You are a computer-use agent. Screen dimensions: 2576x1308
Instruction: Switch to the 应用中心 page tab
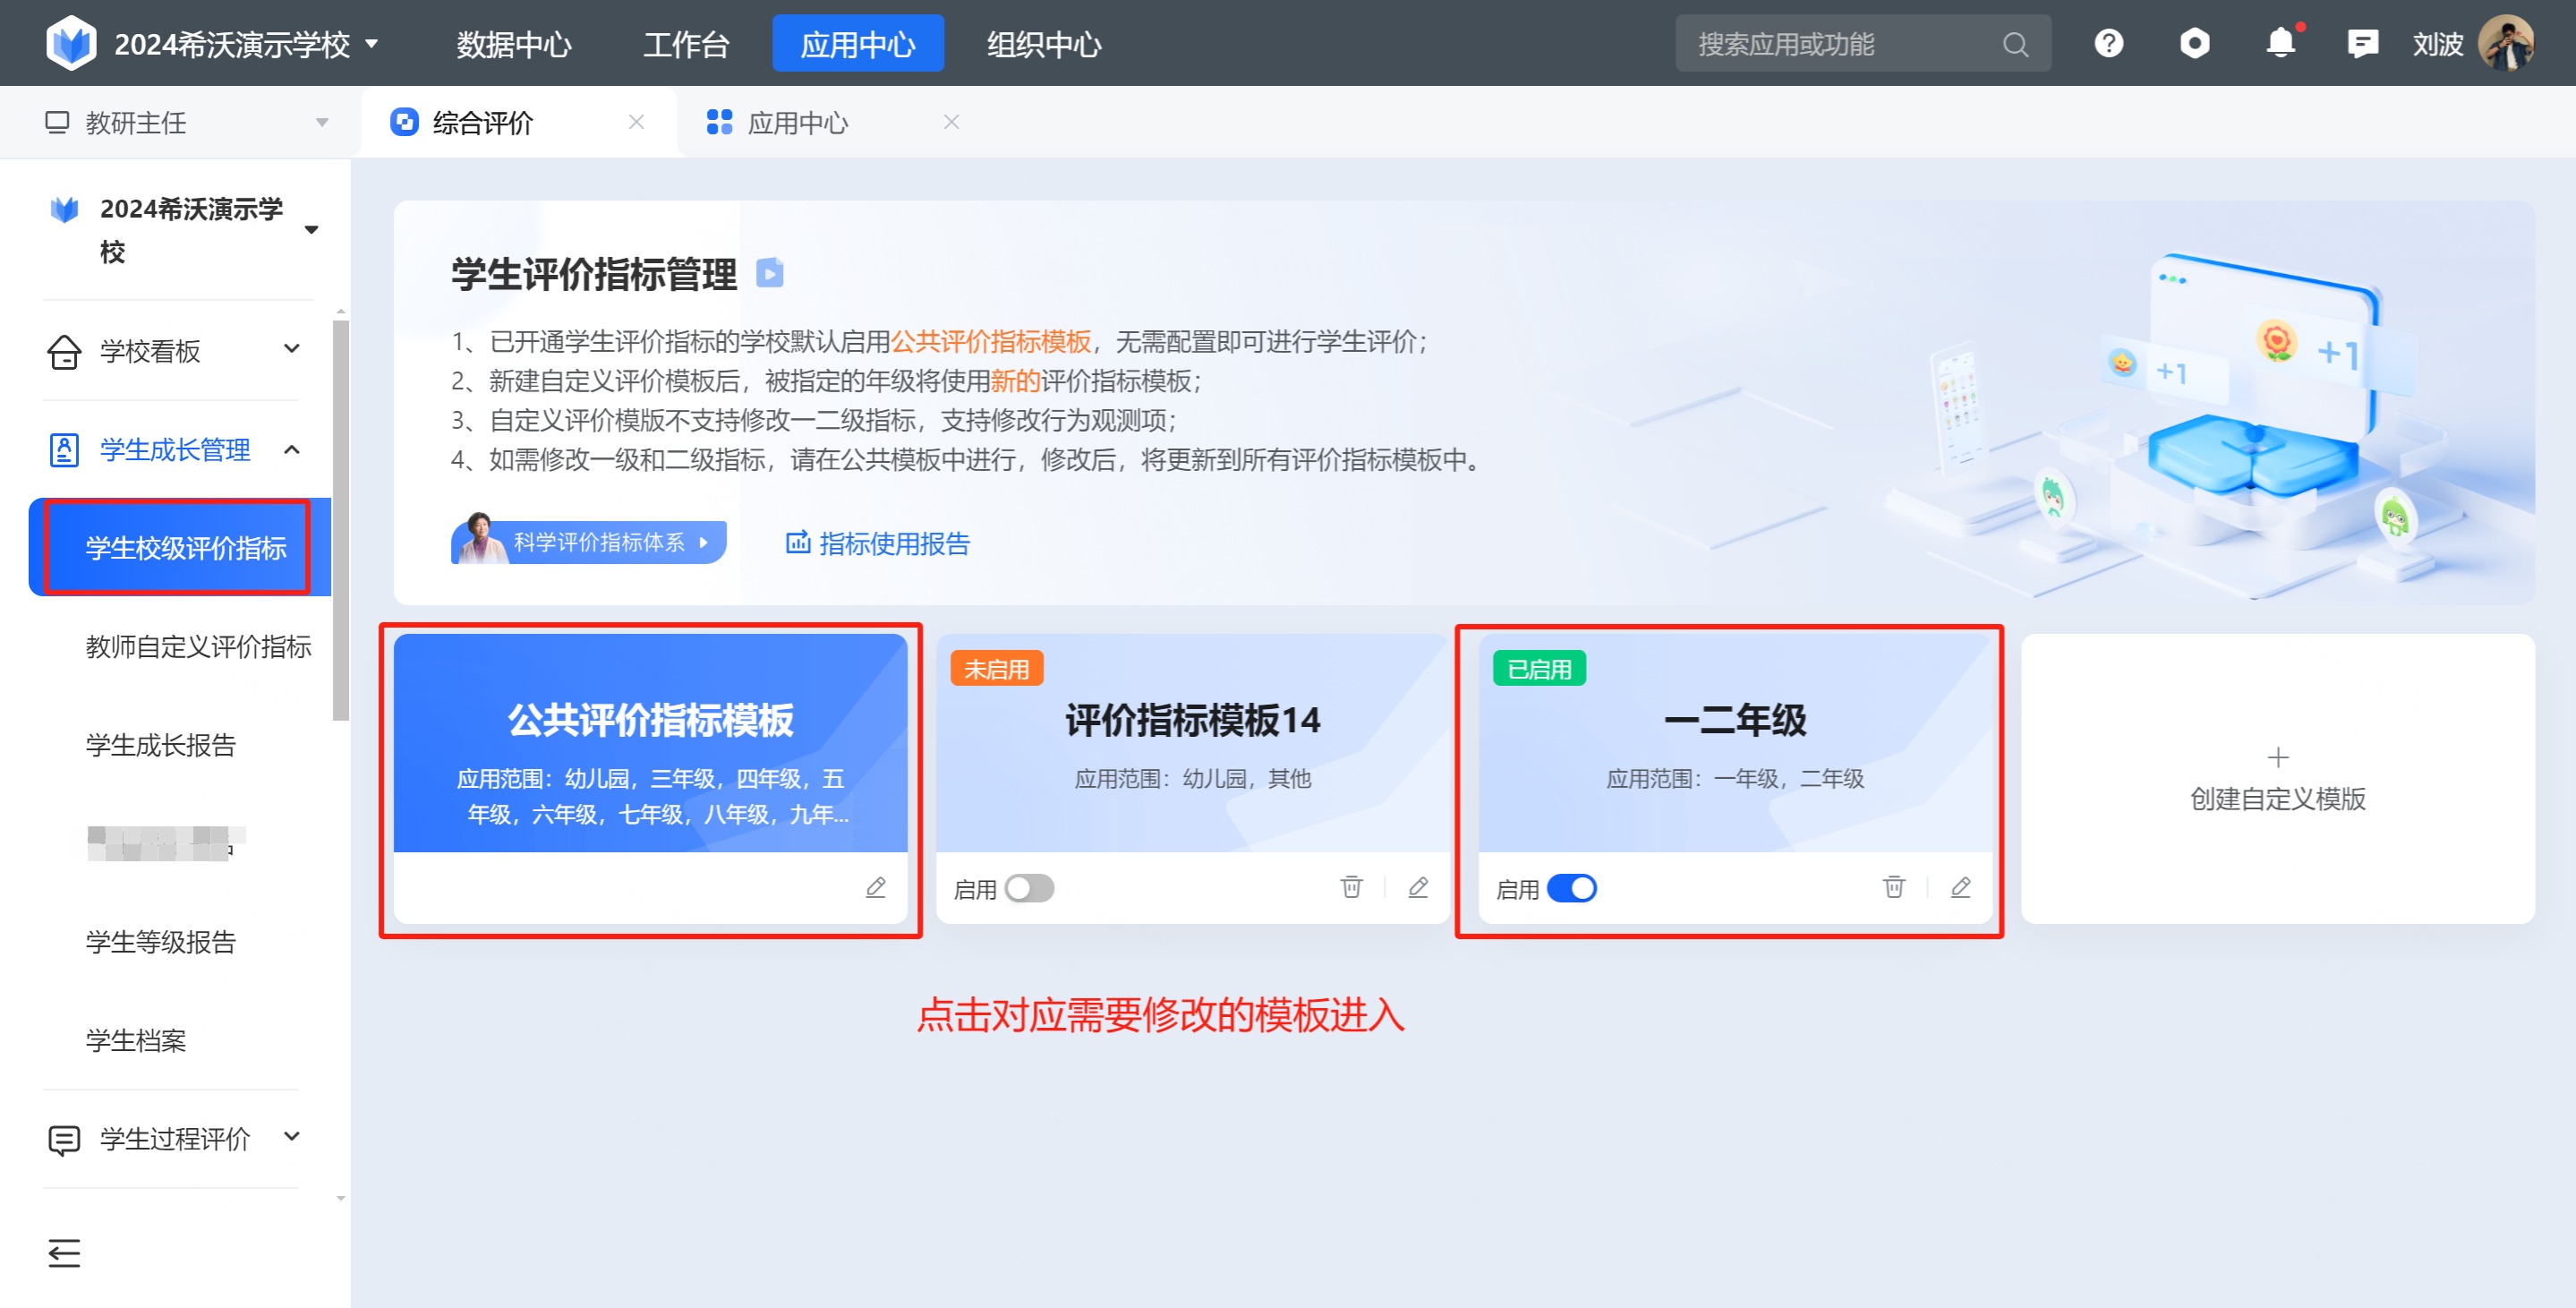click(x=797, y=122)
